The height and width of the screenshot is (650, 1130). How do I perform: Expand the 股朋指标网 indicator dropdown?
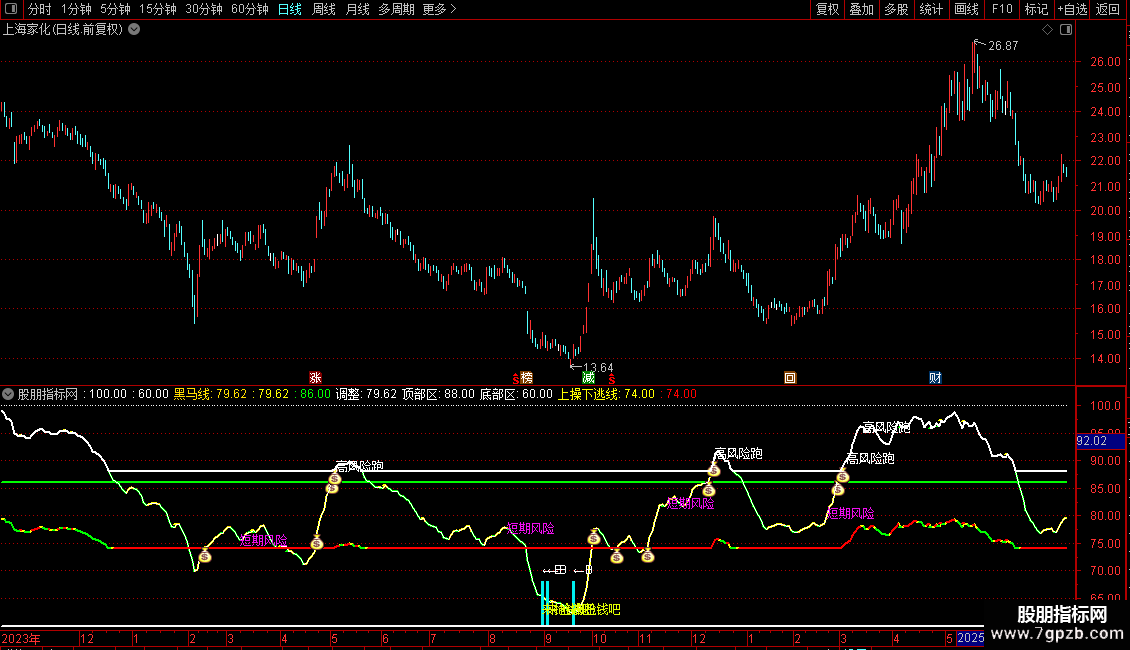(x=8, y=393)
